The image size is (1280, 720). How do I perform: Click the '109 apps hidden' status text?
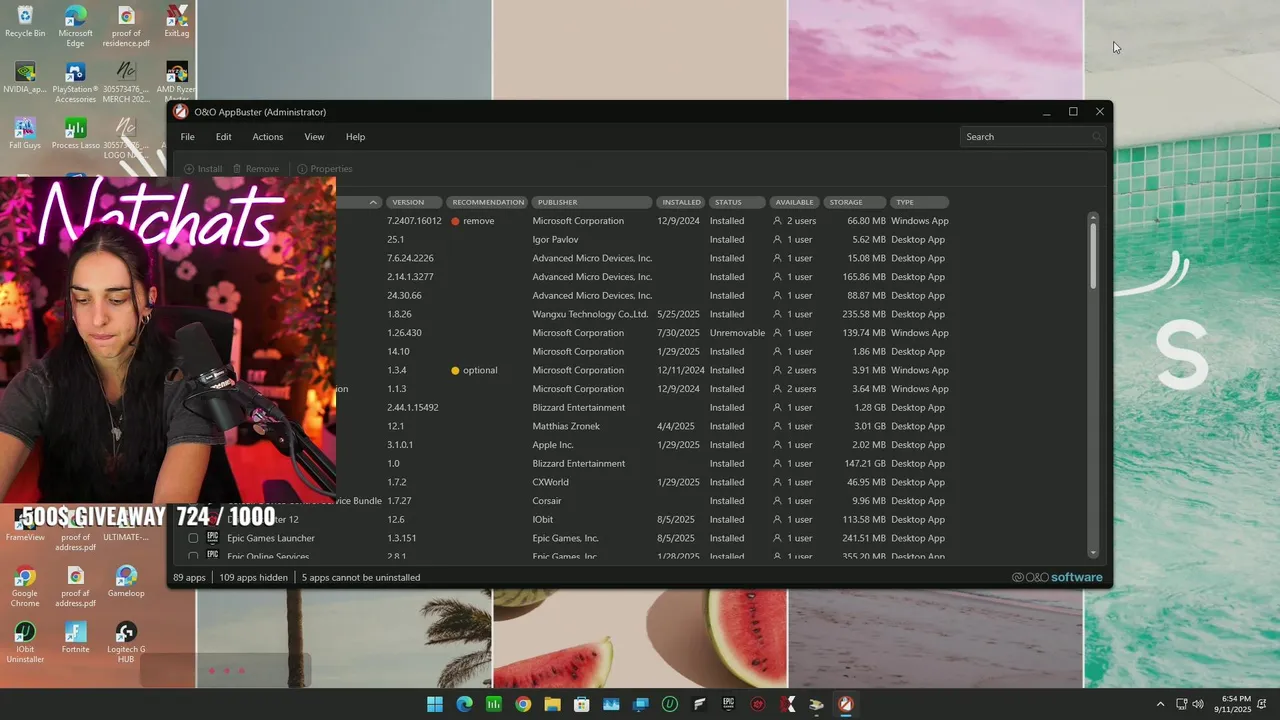coord(253,578)
